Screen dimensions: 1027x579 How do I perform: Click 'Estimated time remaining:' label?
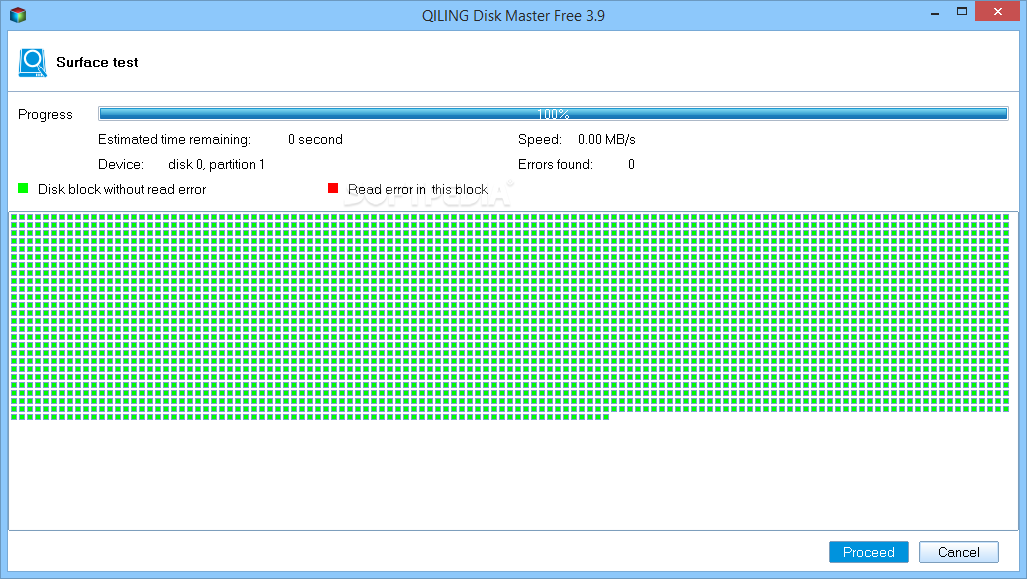click(174, 140)
